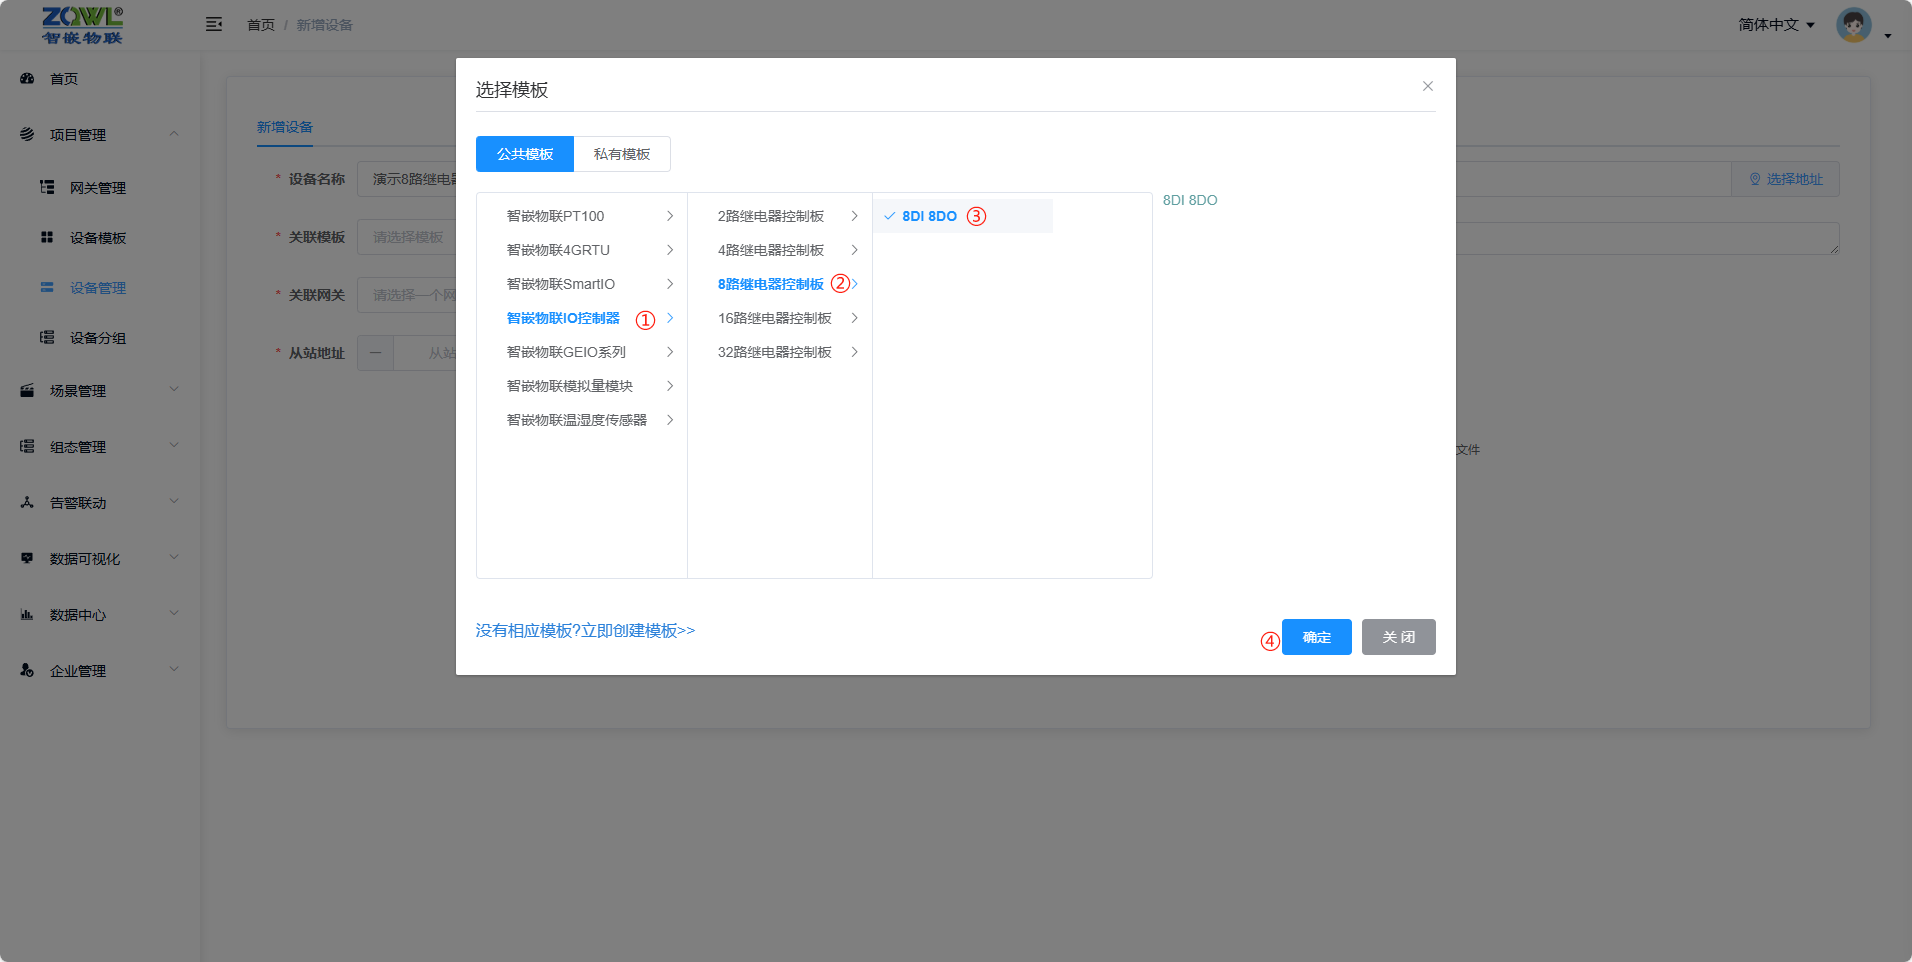Toggle the sidebar collapse hamburger icon

(x=214, y=24)
